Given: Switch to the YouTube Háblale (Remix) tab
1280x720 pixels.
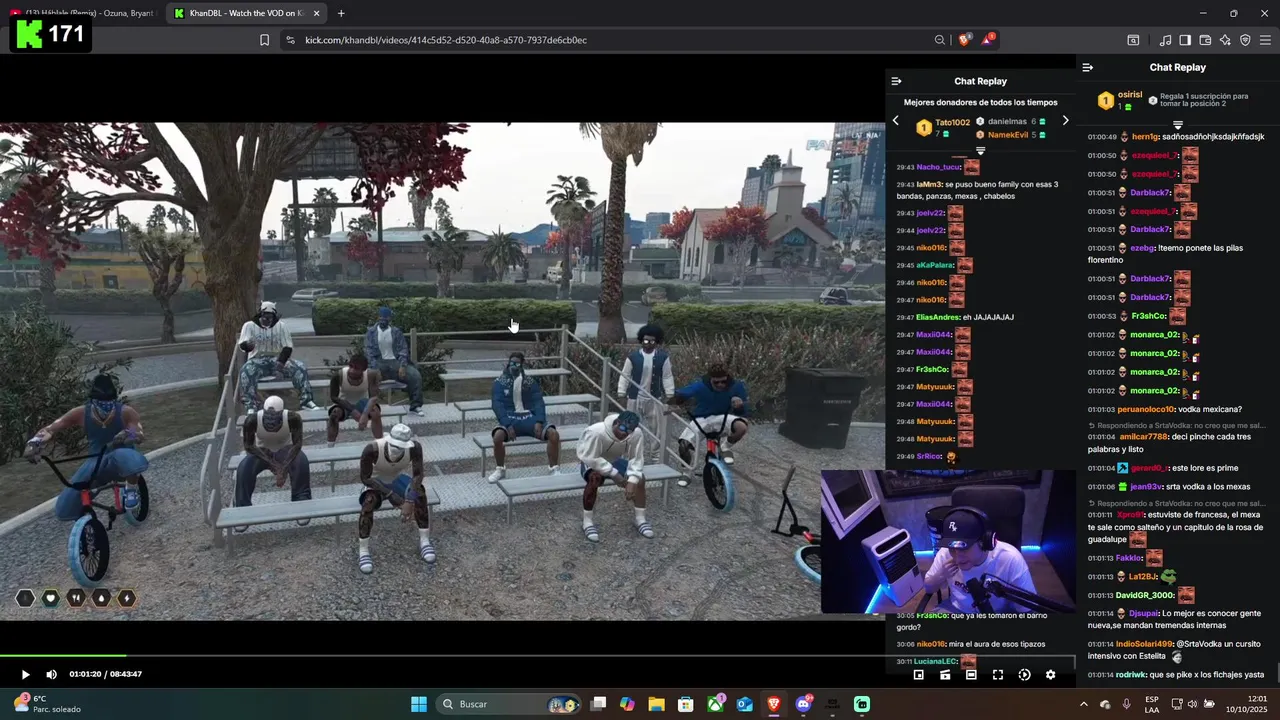Looking at the screenshot, I should [x=82, y=13].
